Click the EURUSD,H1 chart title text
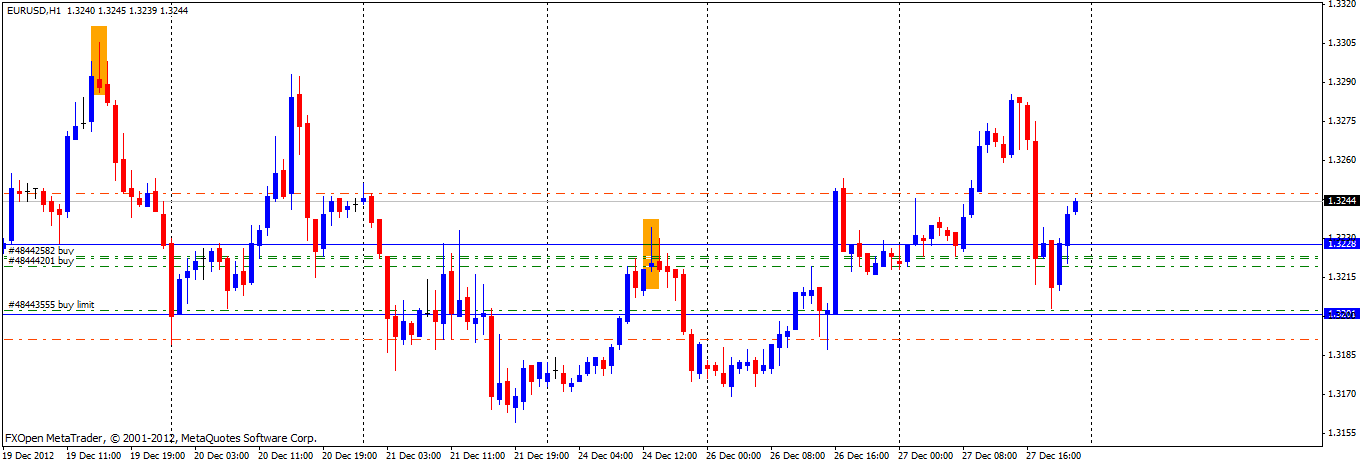Image resolution: width=1360 pixels, height=463 pixels. pos(33,10)
